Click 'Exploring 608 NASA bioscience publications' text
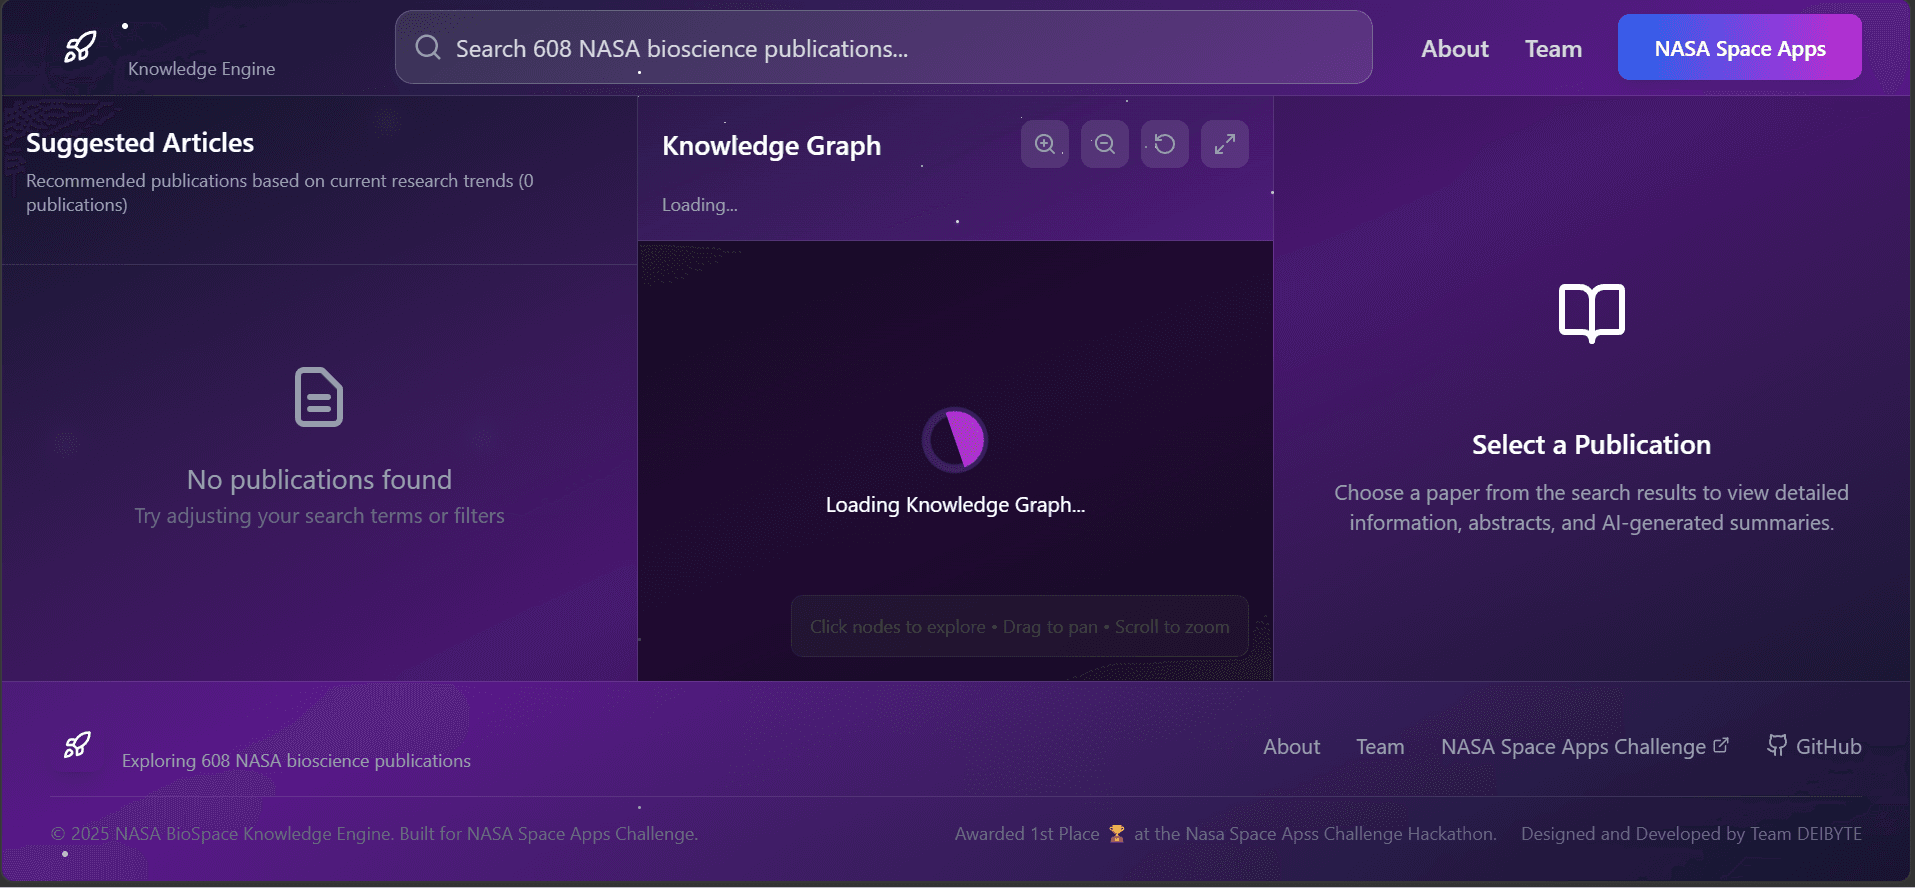Viewport: 1915px width, 888px height. coord(296,761)
